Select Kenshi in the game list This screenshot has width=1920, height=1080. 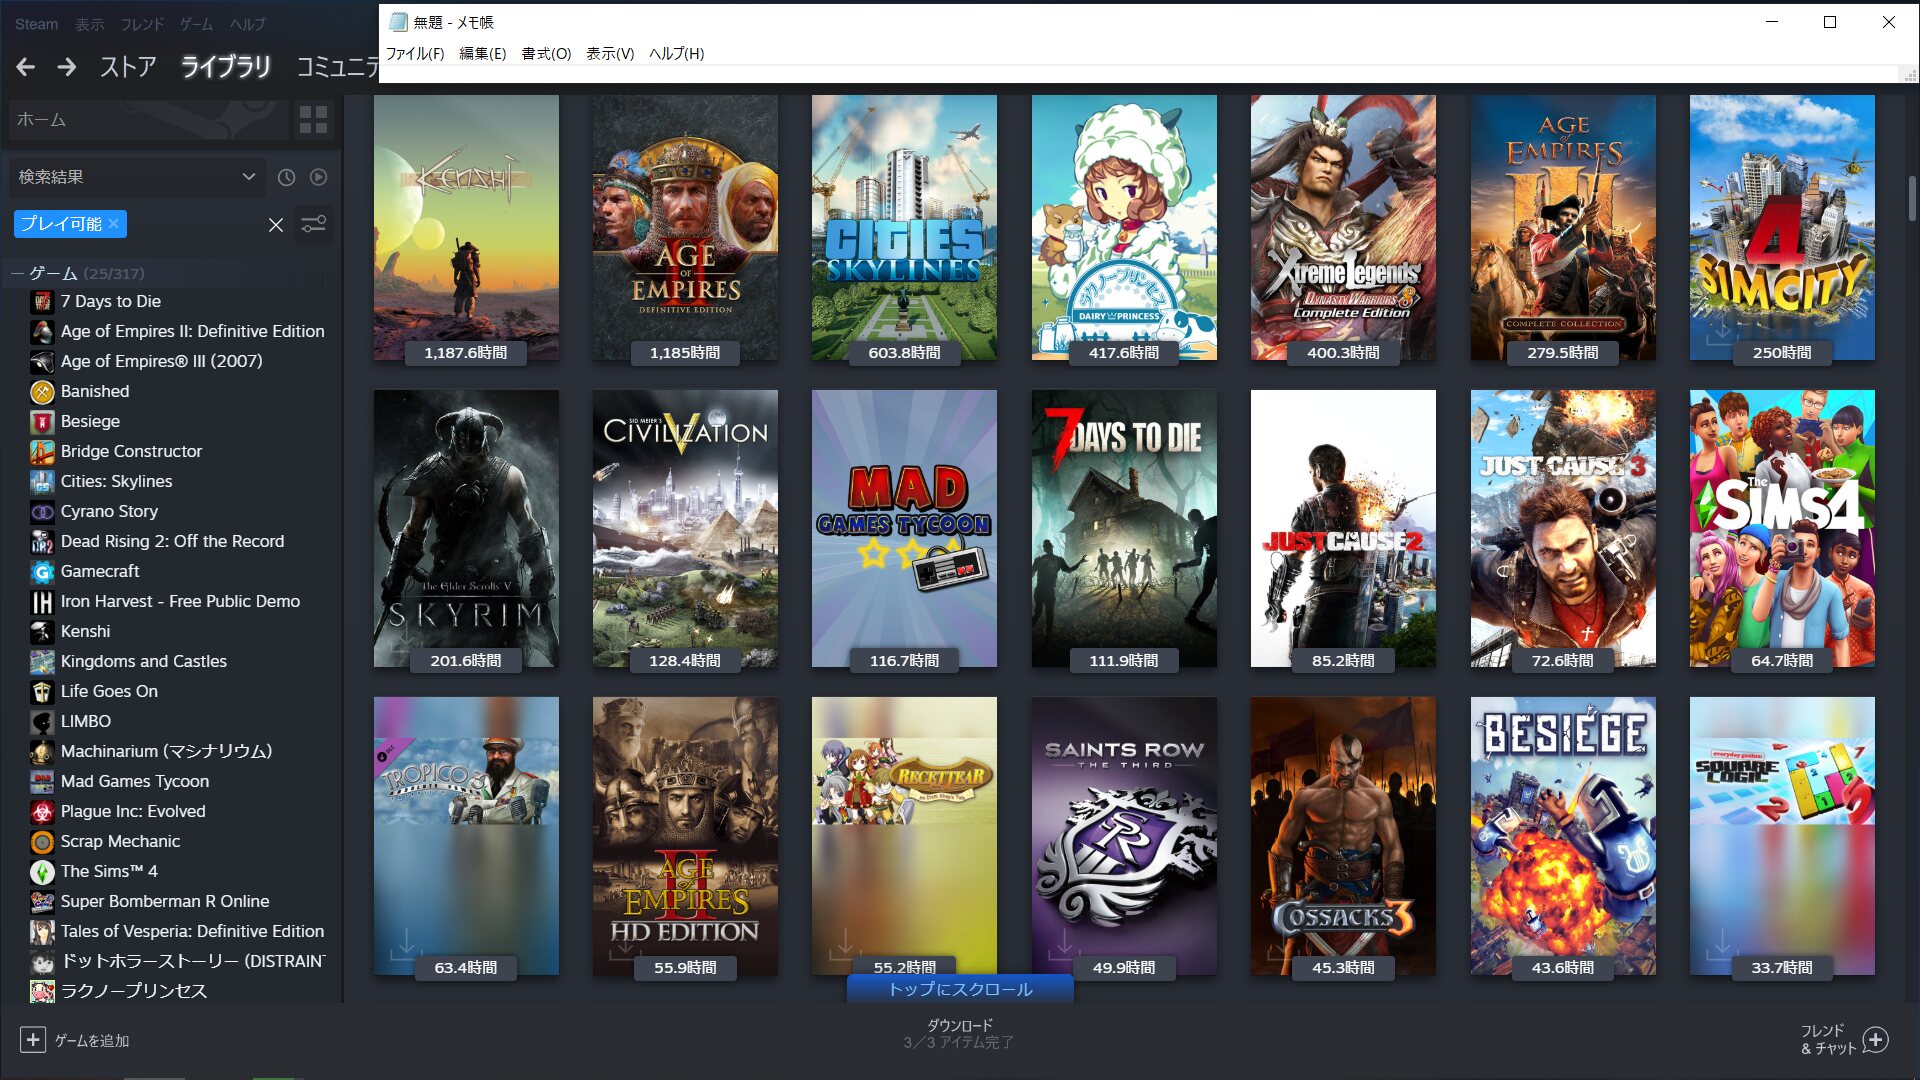coord(86,631)
